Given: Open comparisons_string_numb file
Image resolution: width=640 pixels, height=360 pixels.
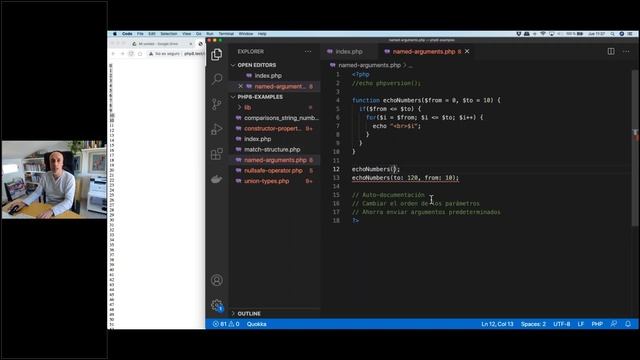Looking at the screenshot, I should 281,118.
